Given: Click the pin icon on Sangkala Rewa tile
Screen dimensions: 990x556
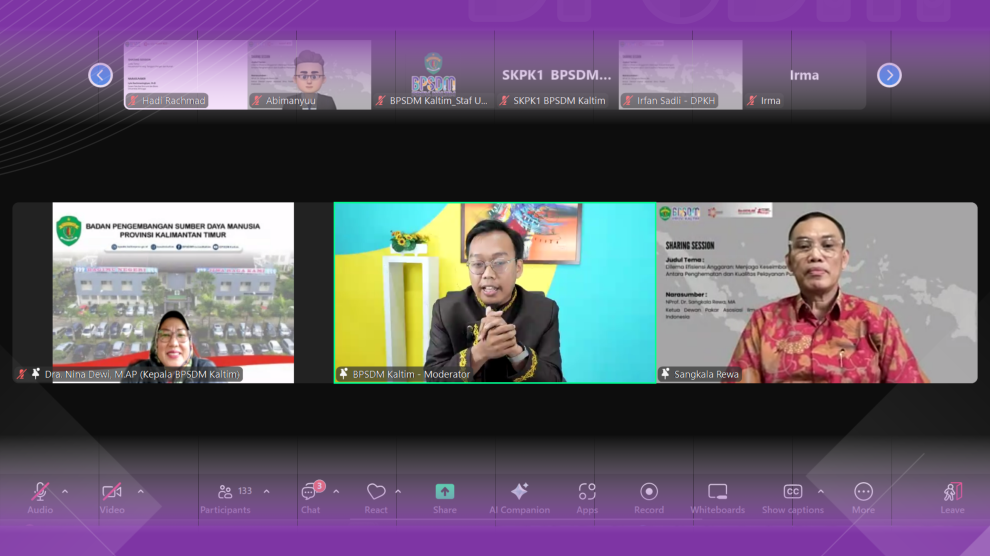Looking at the screenshot, I should (x=665, y=374).
